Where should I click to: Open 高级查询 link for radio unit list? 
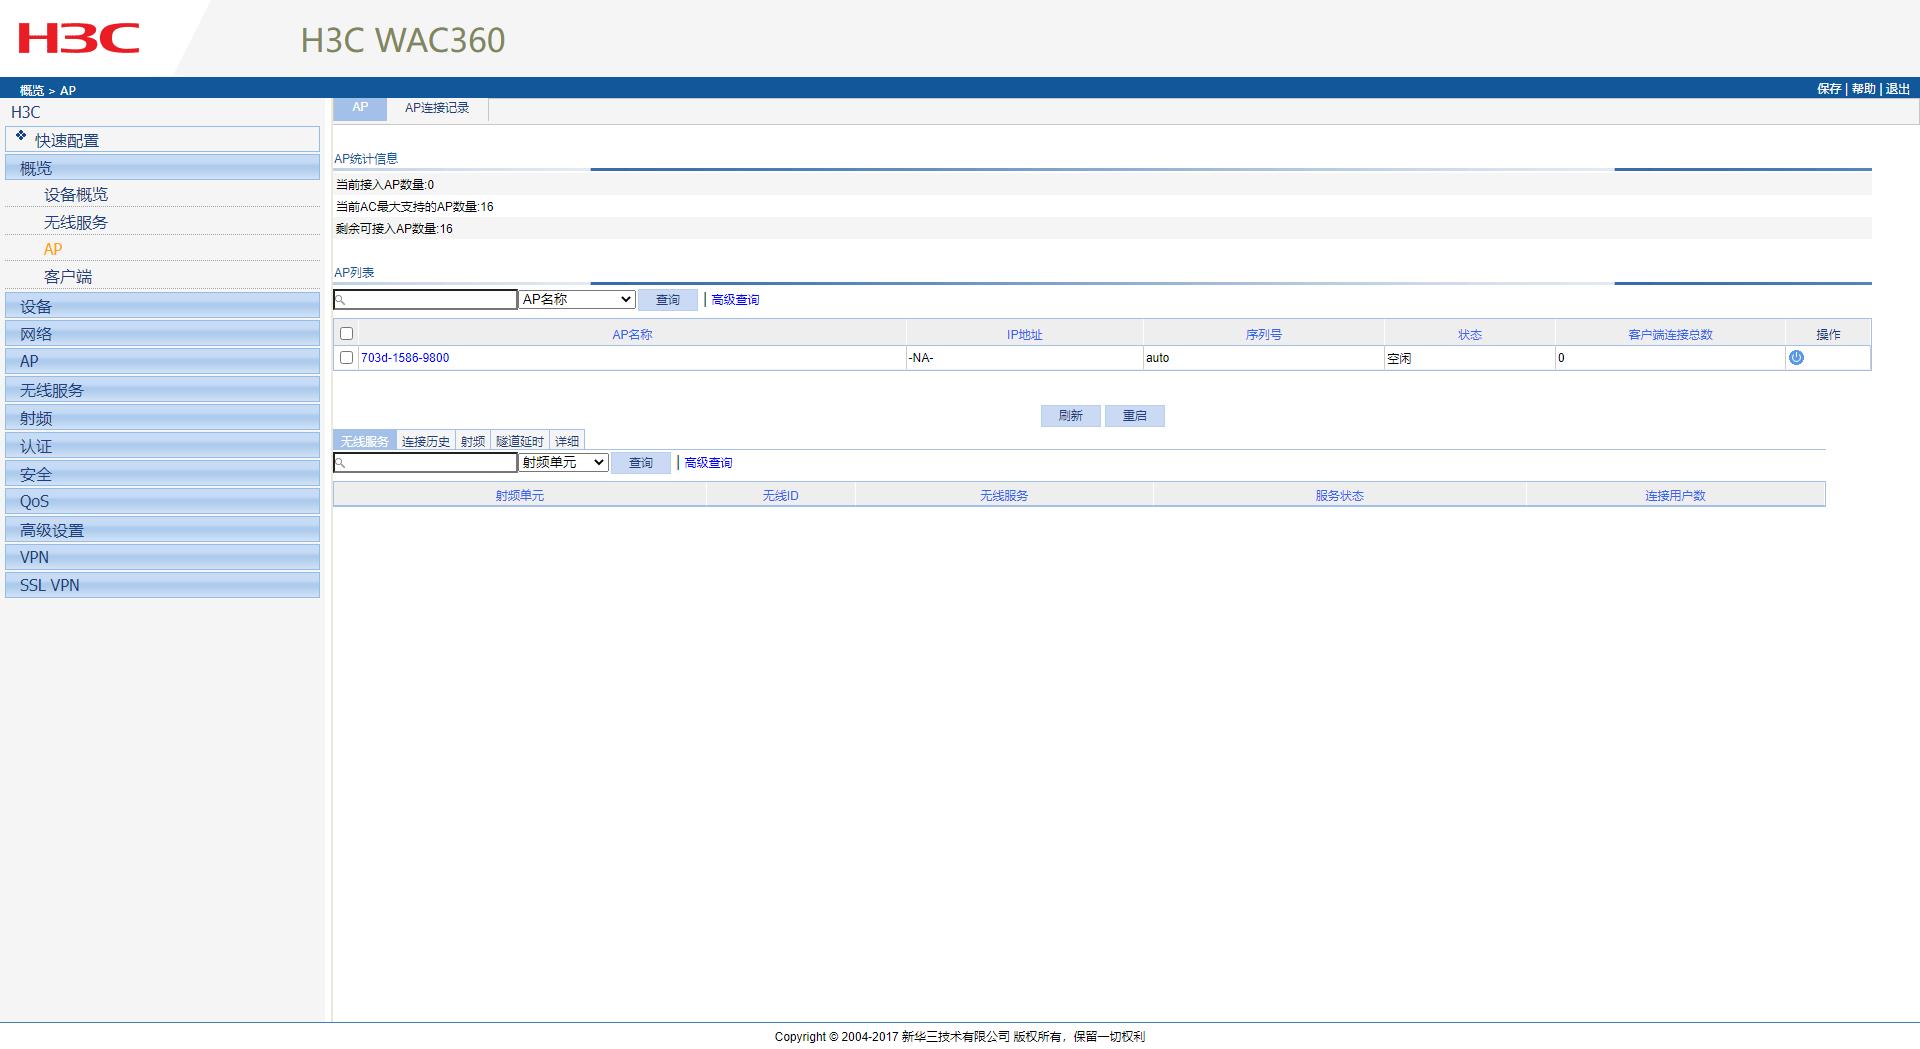[x=708, y=463]
